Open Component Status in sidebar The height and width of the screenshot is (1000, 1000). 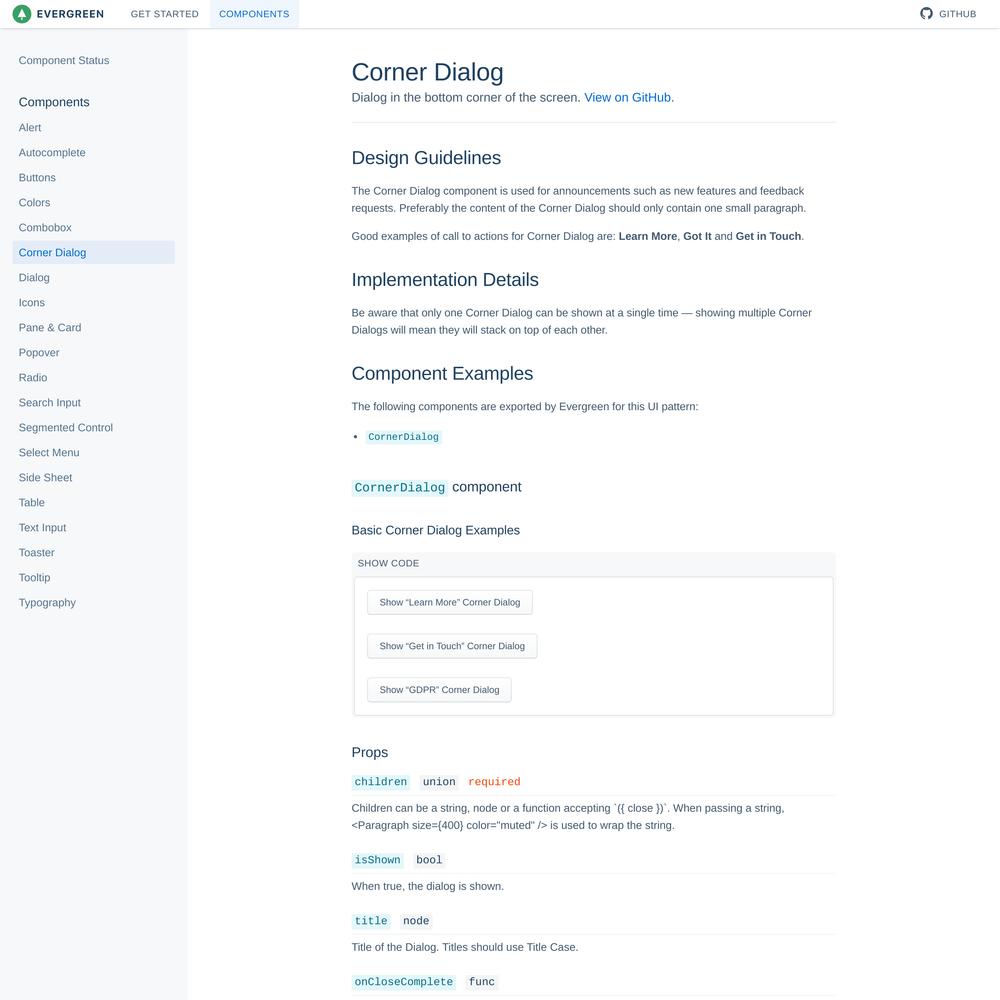64,61
